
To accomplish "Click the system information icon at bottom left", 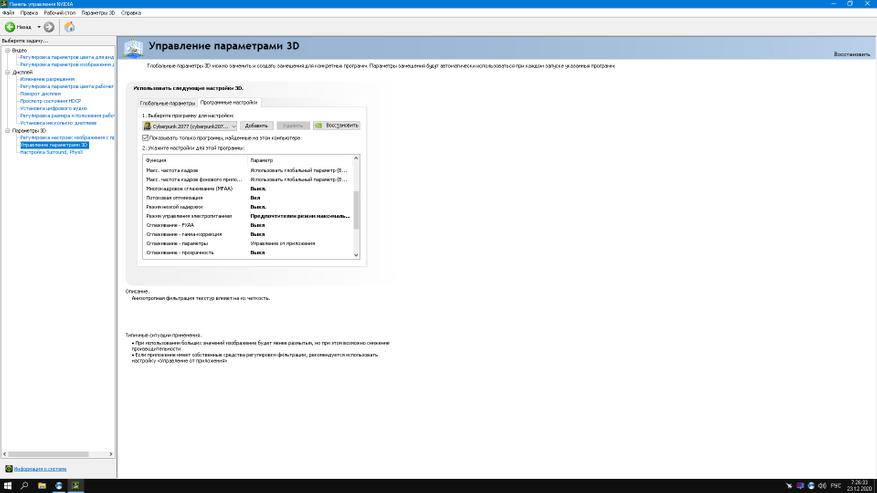I will 9,468.
